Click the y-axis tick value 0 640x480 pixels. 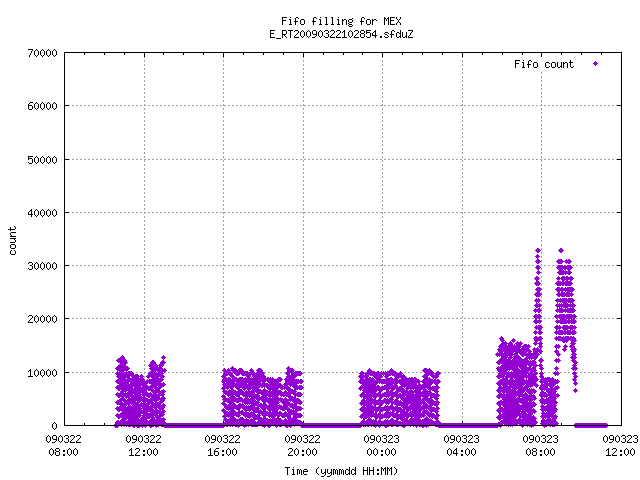54,426
